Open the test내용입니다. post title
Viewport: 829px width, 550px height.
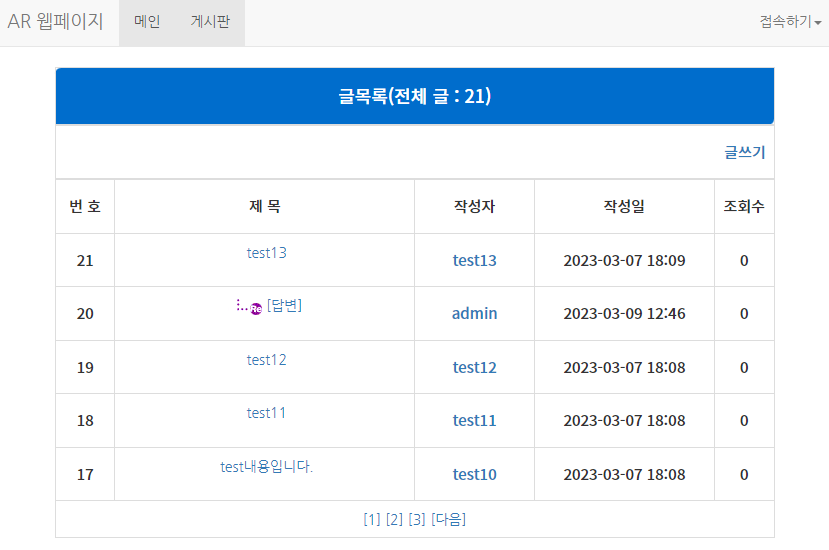click(266, 466)
